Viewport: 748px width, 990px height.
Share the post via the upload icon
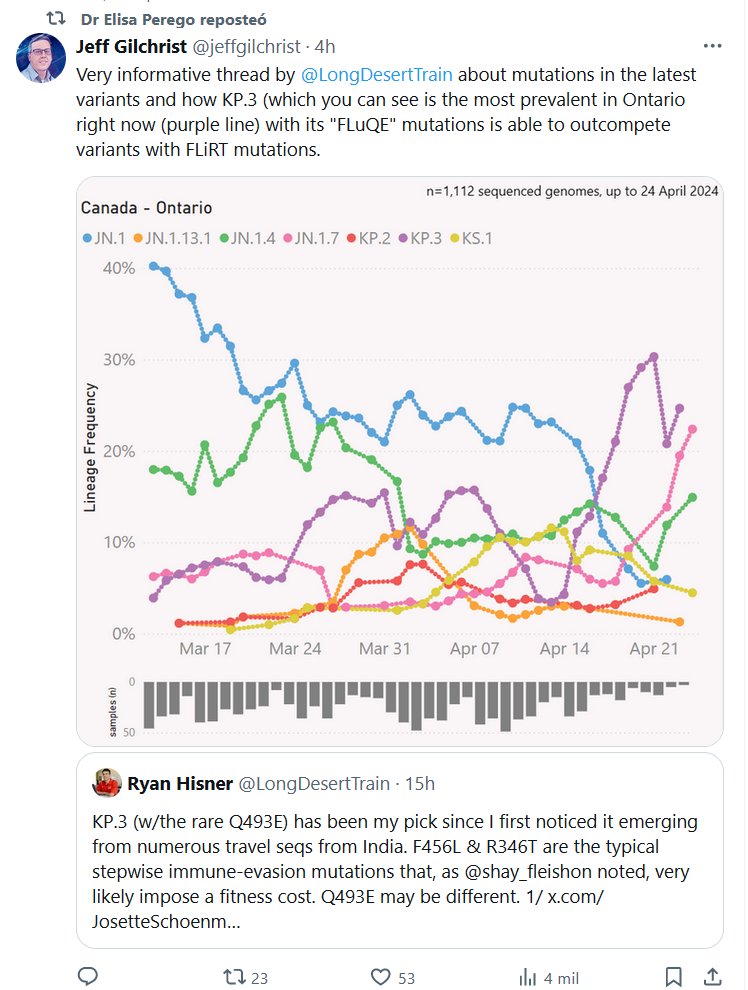pyautogui.click(x=713, y=976)
